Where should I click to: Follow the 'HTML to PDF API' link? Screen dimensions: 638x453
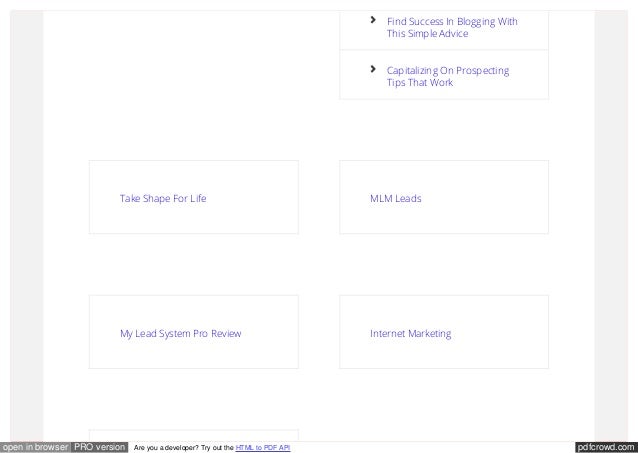tap(263, 448)
